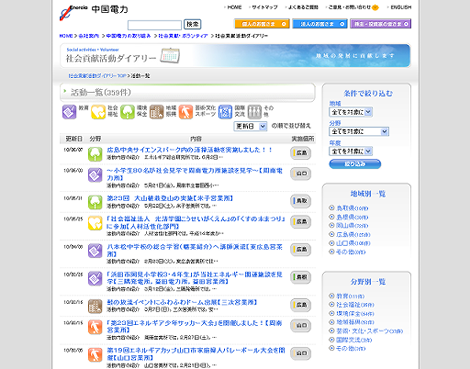Go to 中国電力の取り組み in the breadcrumb
470x369 pixels.
pyautogui.click(x=129, y=36)
